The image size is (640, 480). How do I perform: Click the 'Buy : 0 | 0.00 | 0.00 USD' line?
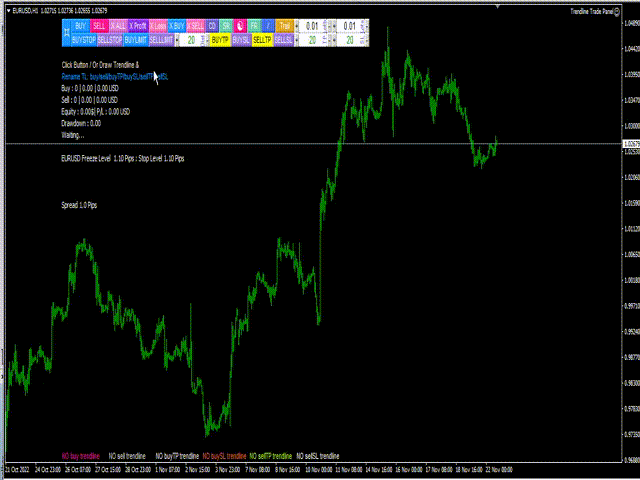(90, 88)
